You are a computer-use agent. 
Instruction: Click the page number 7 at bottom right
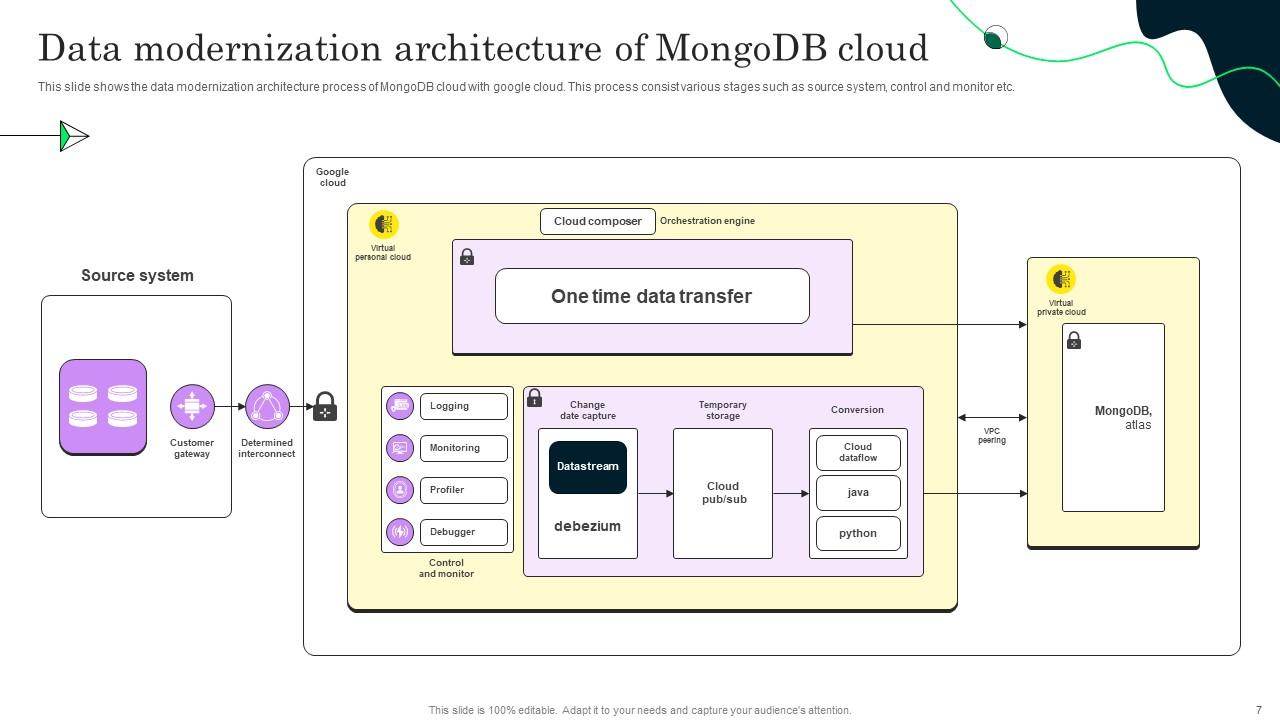click(x=1258, y=710)
